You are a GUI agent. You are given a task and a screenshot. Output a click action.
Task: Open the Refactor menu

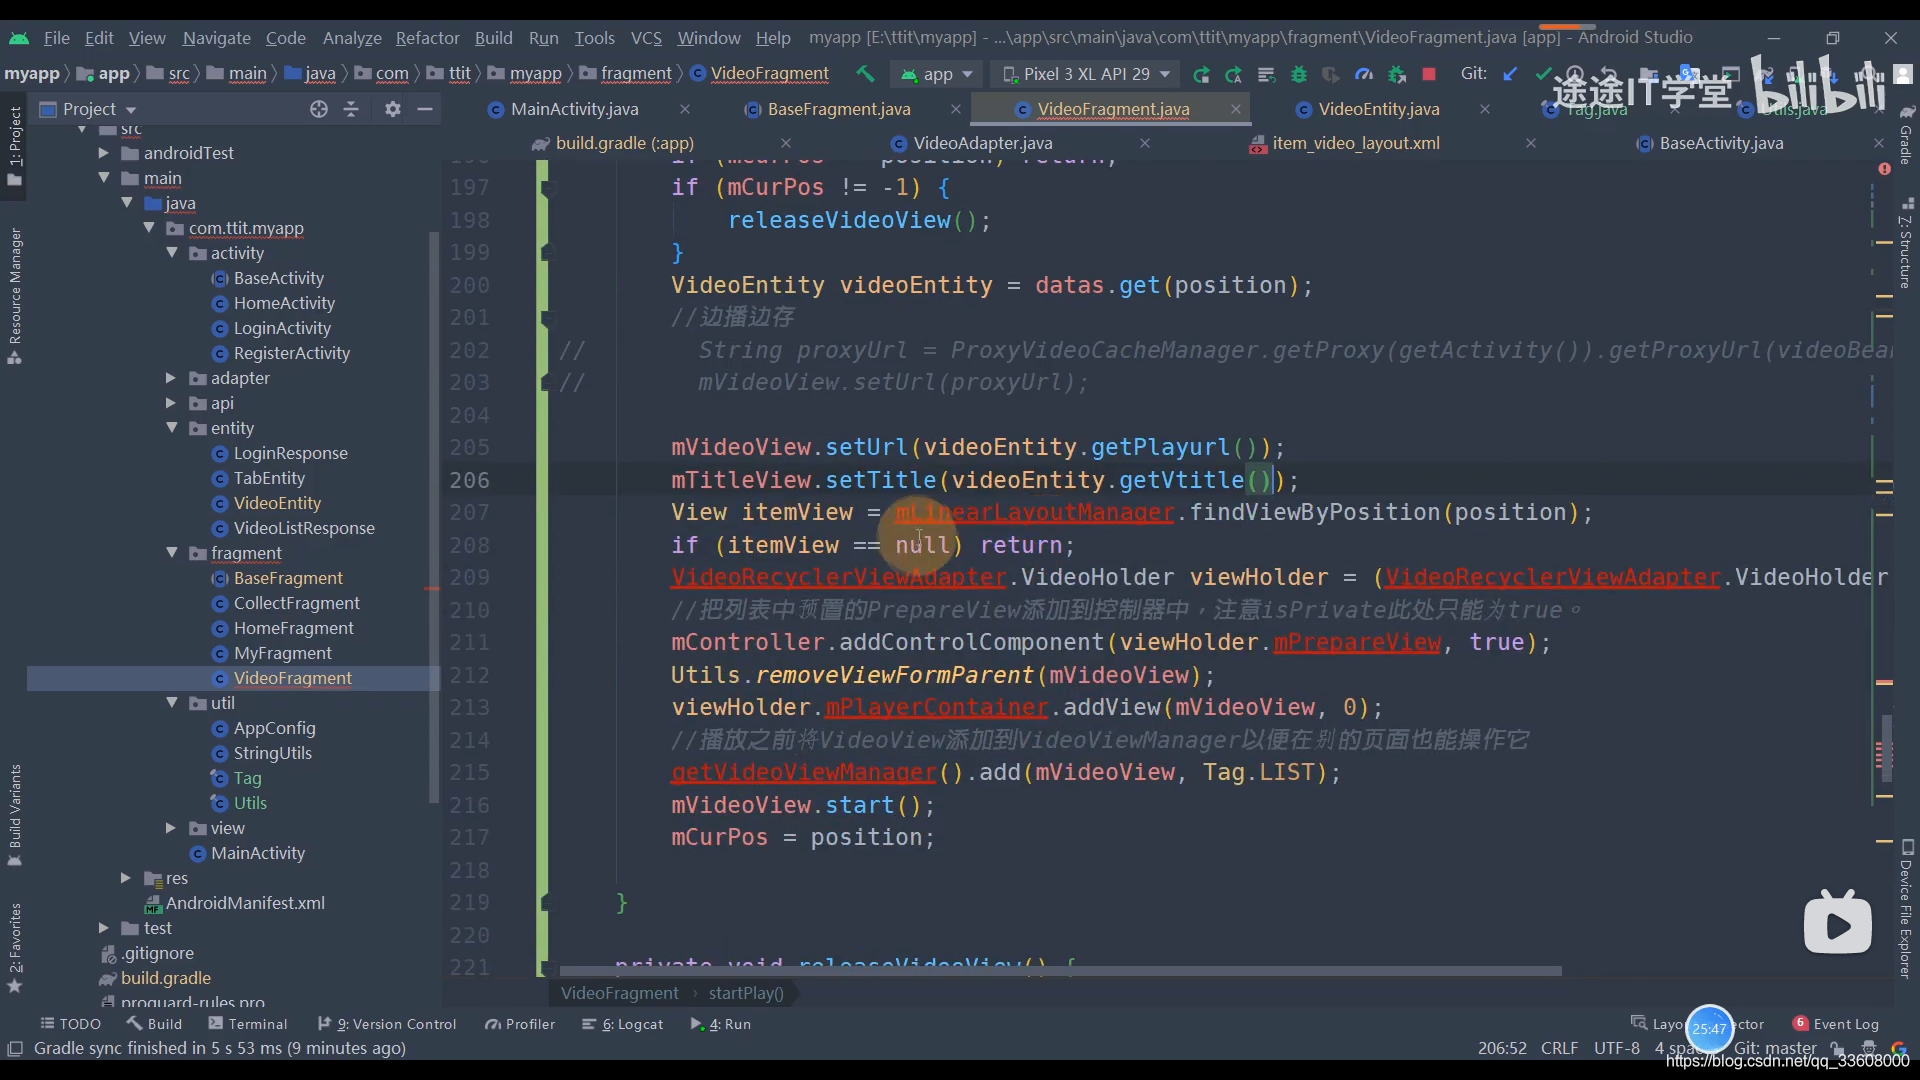pos(427,38)
